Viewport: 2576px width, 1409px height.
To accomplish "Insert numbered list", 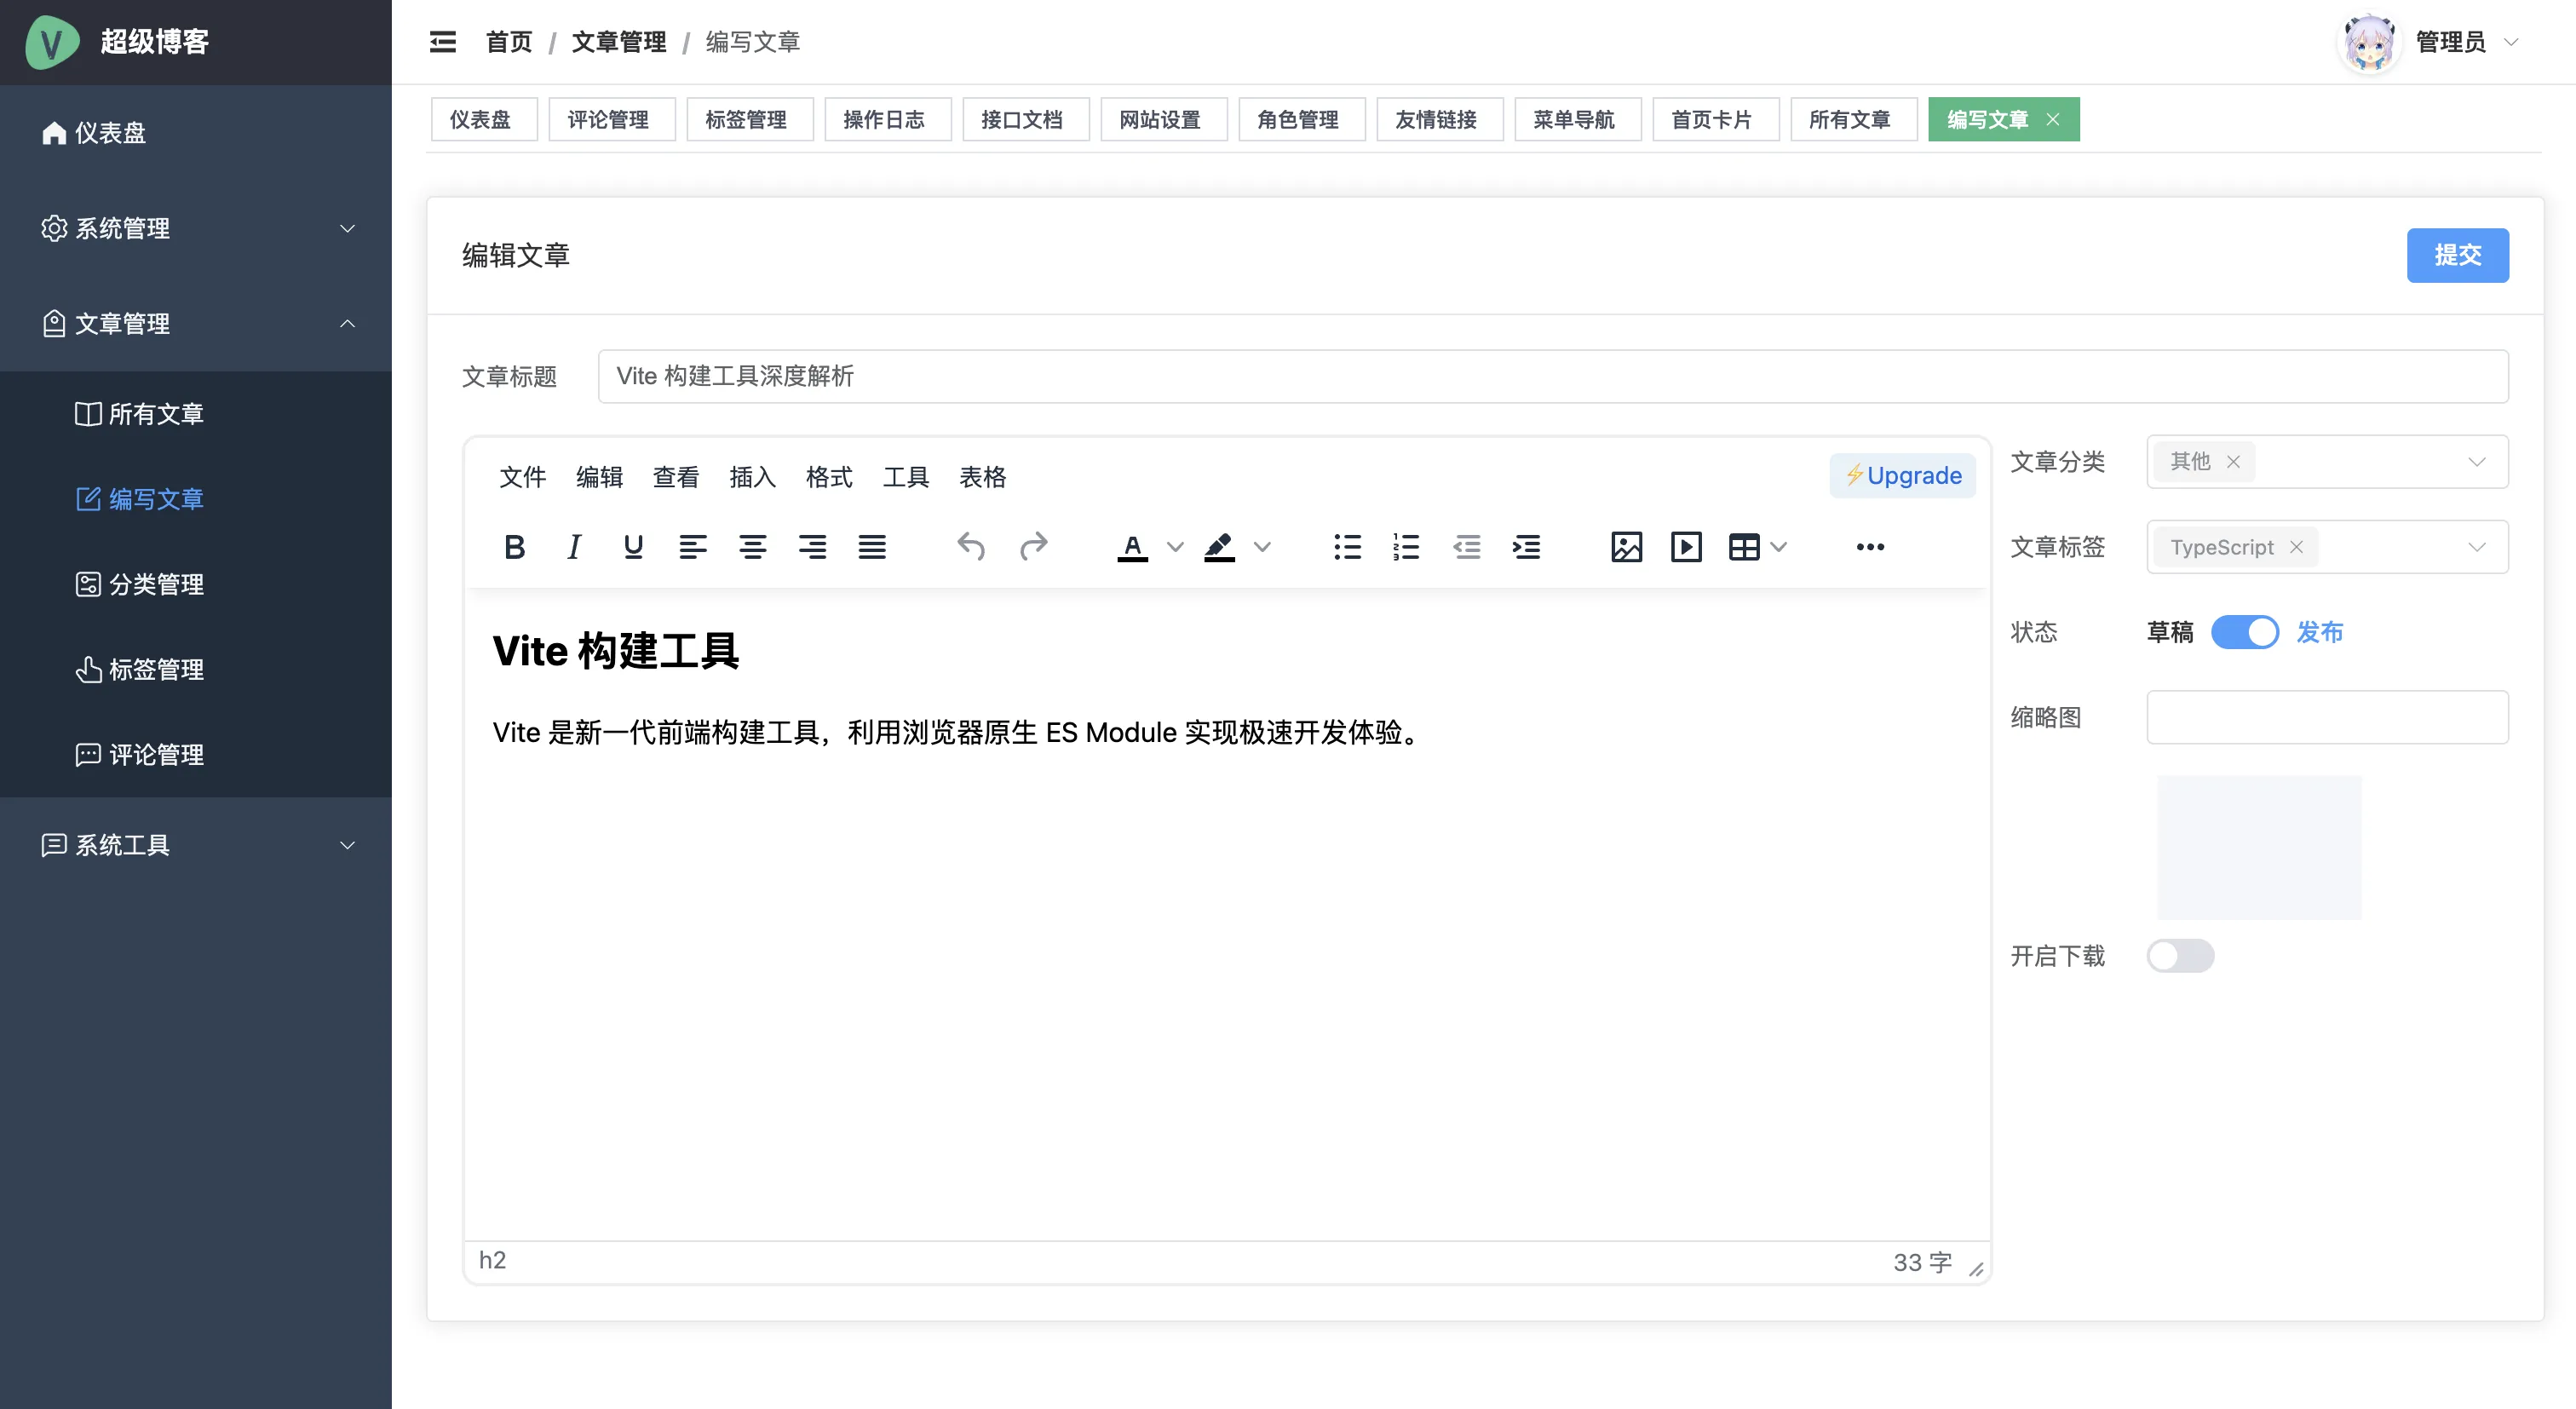I will [x=1406, y=547].
